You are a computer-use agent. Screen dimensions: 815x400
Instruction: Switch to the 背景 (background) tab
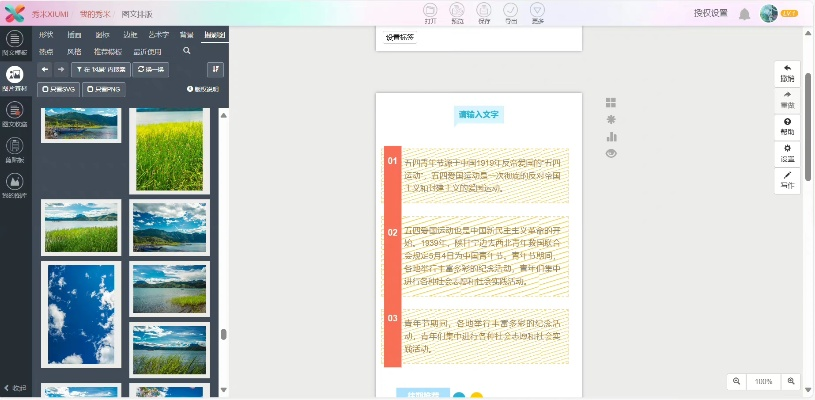click(x=187, y=34)
